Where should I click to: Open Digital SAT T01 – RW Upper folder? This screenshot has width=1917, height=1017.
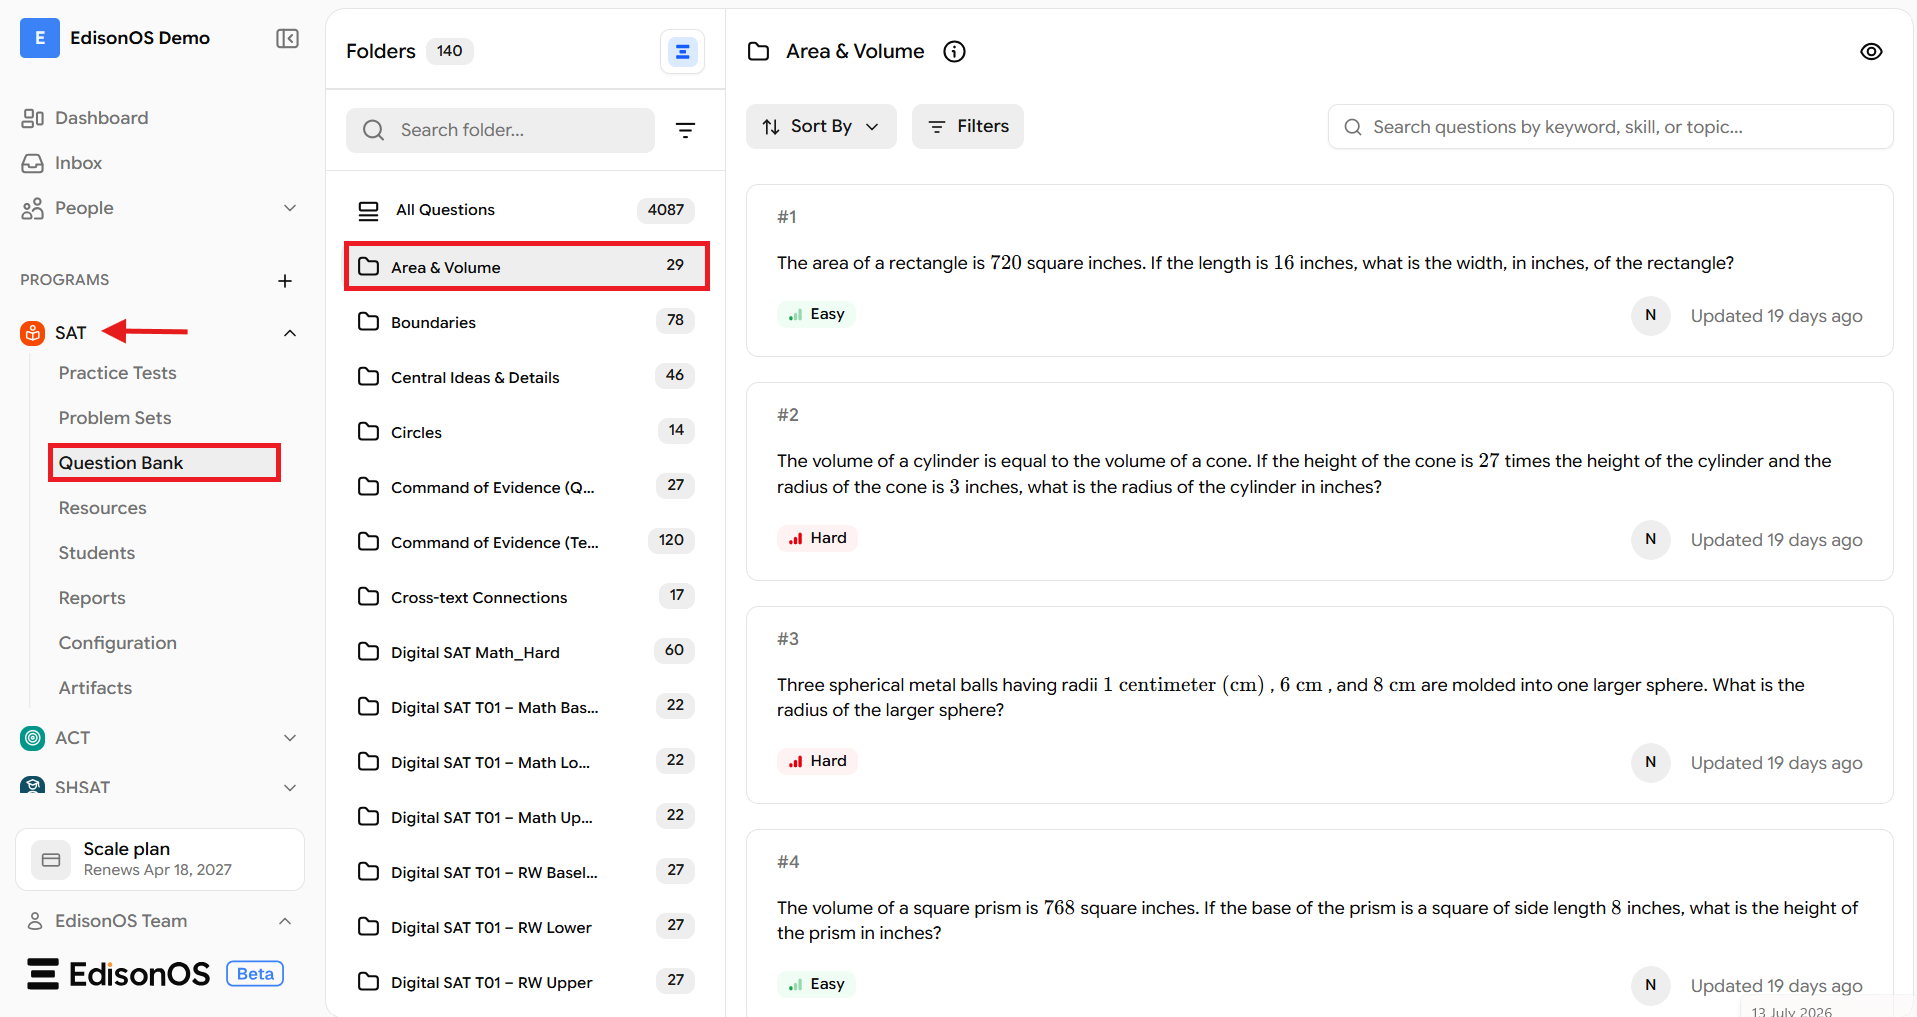526,982
